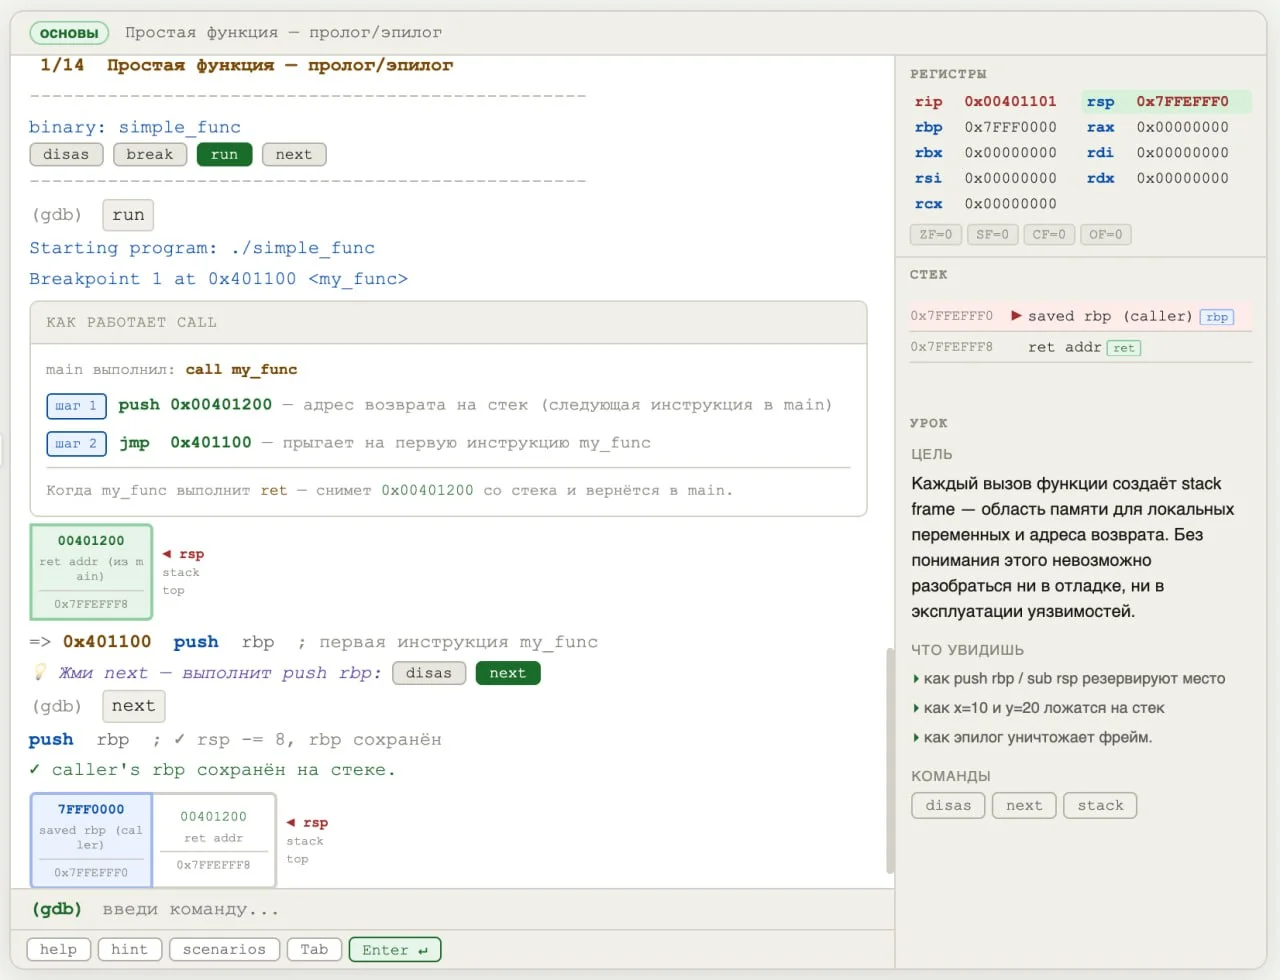The width and height of the screenshot is (1280, 980).
Task: Click the executed next command chip
Action: coord(133,706)
